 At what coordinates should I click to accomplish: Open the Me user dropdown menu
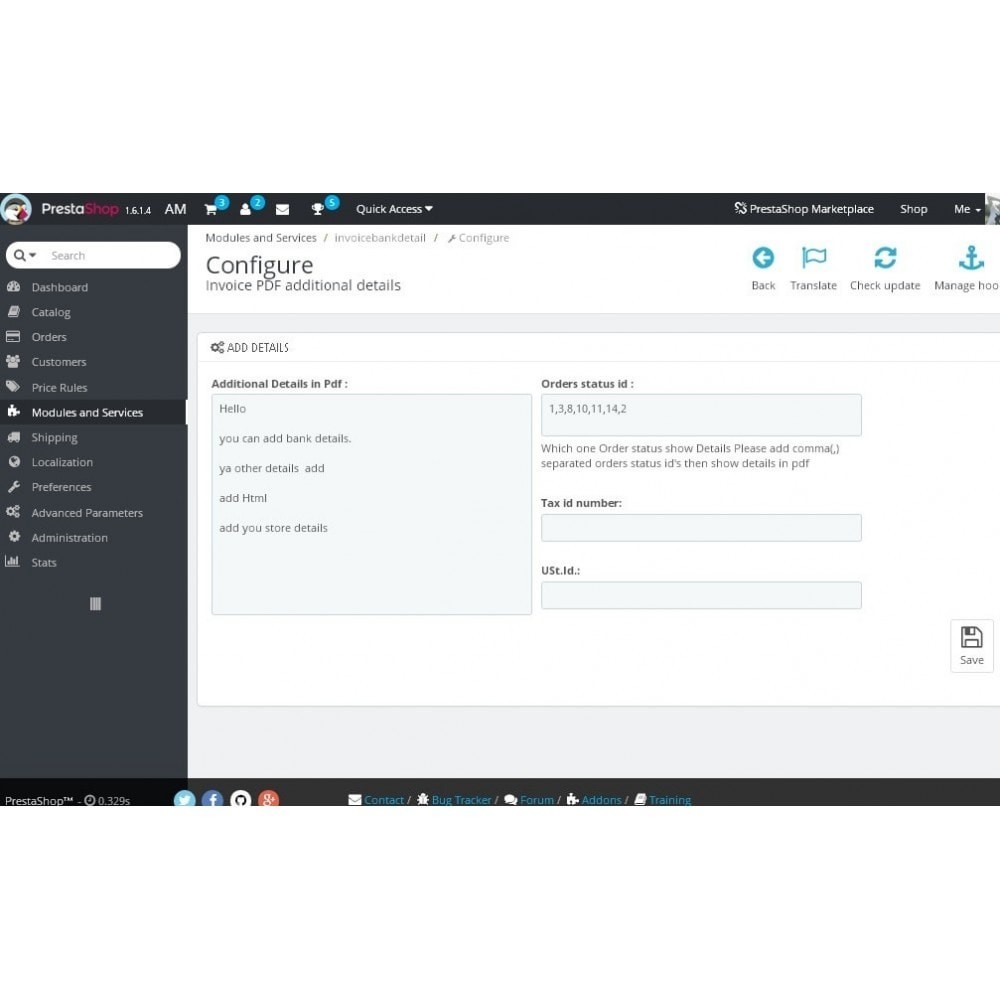(967, 209)
